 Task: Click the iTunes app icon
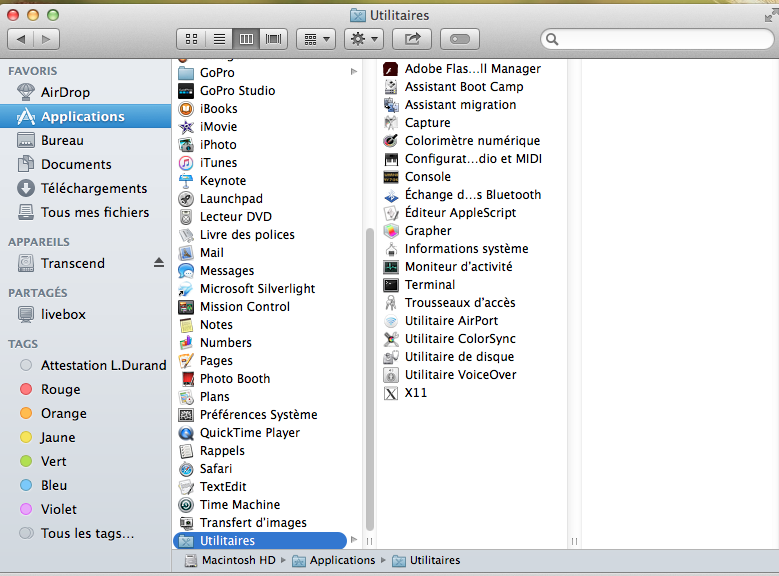pos(186,163)
